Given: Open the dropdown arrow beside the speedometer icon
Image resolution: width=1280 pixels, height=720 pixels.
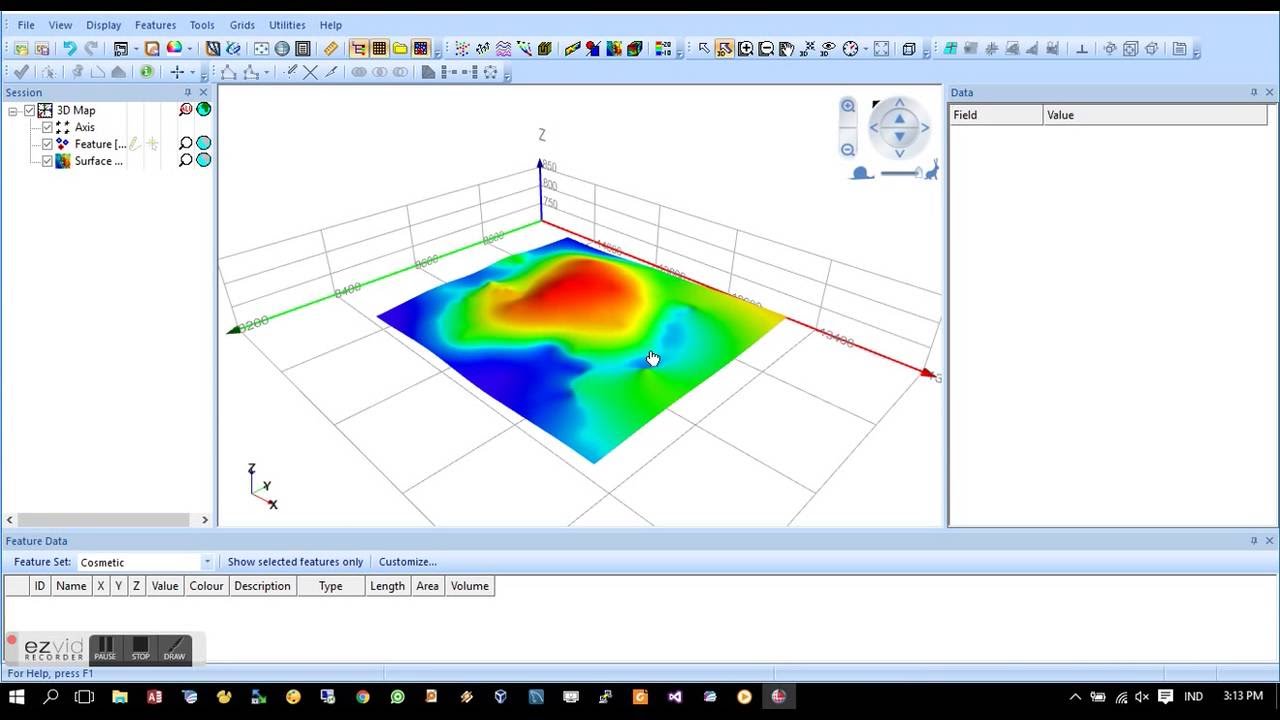Looking at the screenshot, I should (x=866, y=48).
